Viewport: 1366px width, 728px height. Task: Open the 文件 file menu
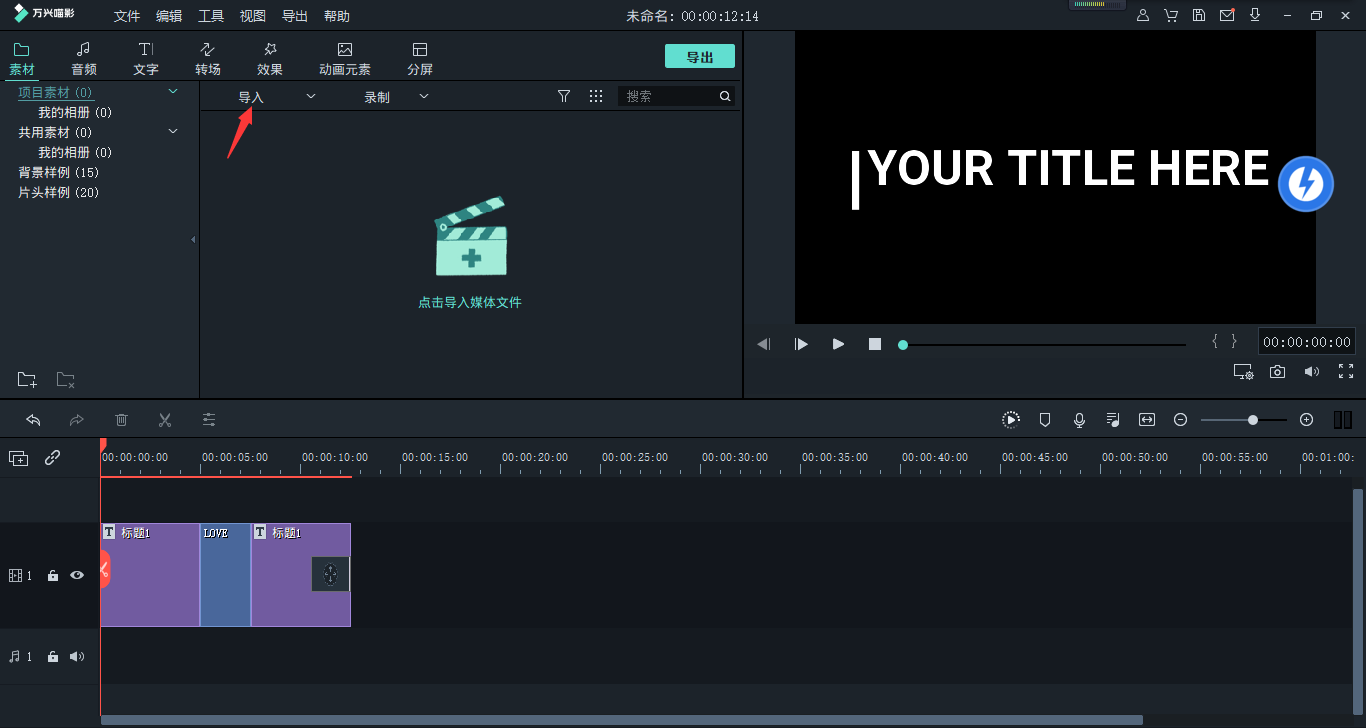pyautogui.click(x=127, y=16)
